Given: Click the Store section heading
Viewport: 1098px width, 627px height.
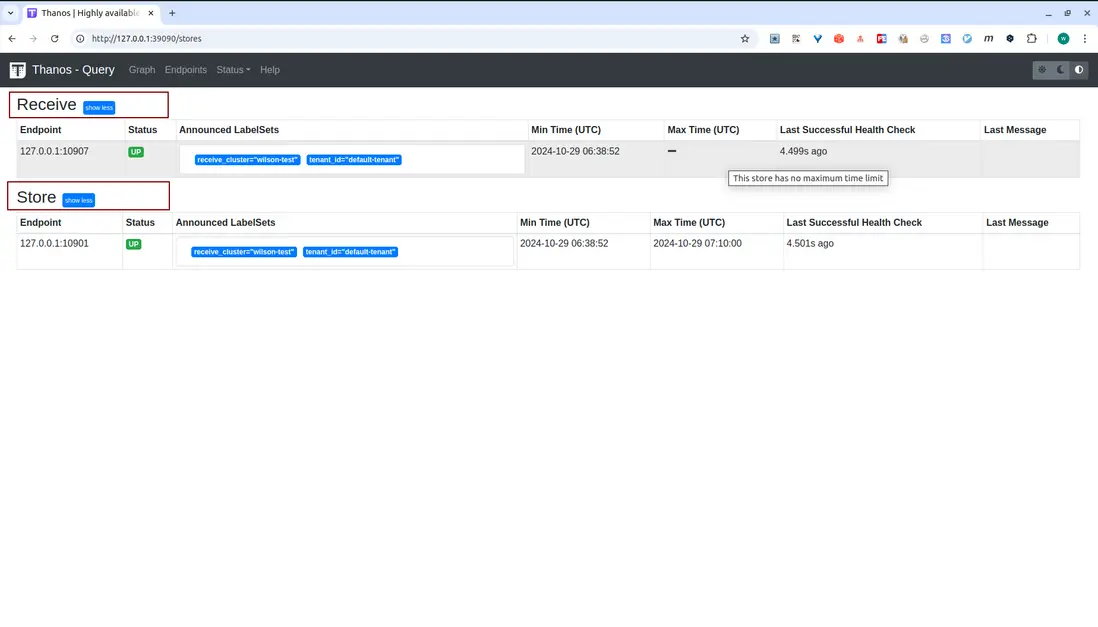Looking at the screenshot, I should (36, 197).
